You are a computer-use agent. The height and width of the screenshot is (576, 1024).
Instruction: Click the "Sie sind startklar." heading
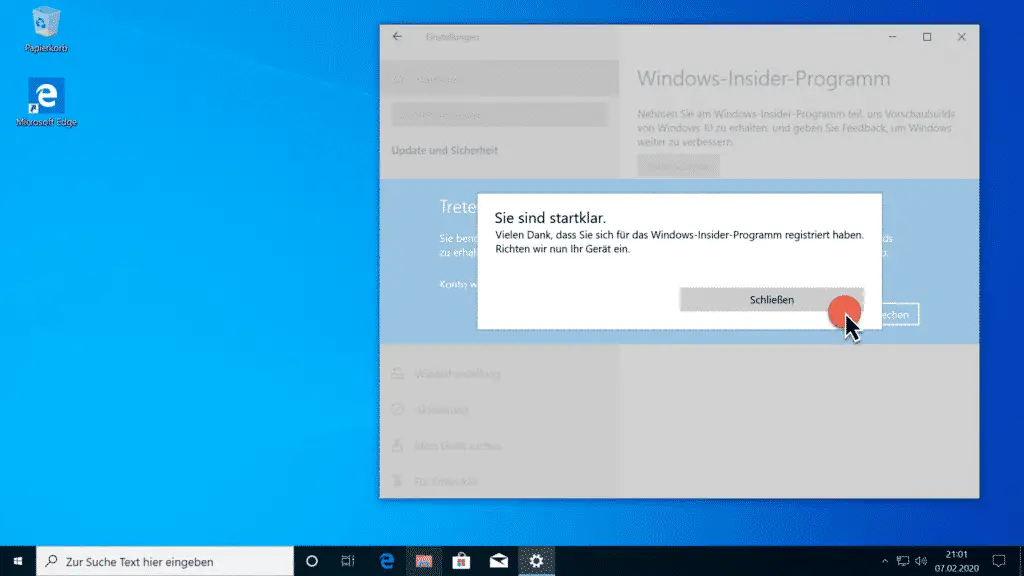pos(550,217)
